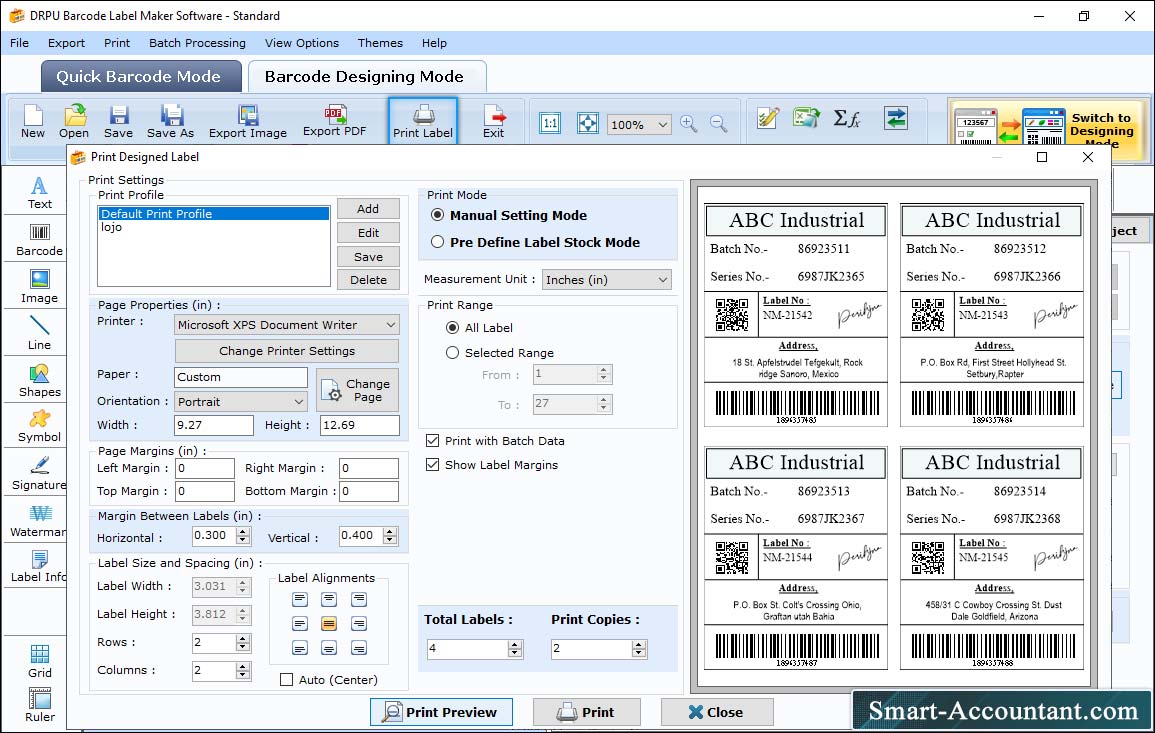
Task: Click the zoom out magnifier icon
Action: (719, 123)
